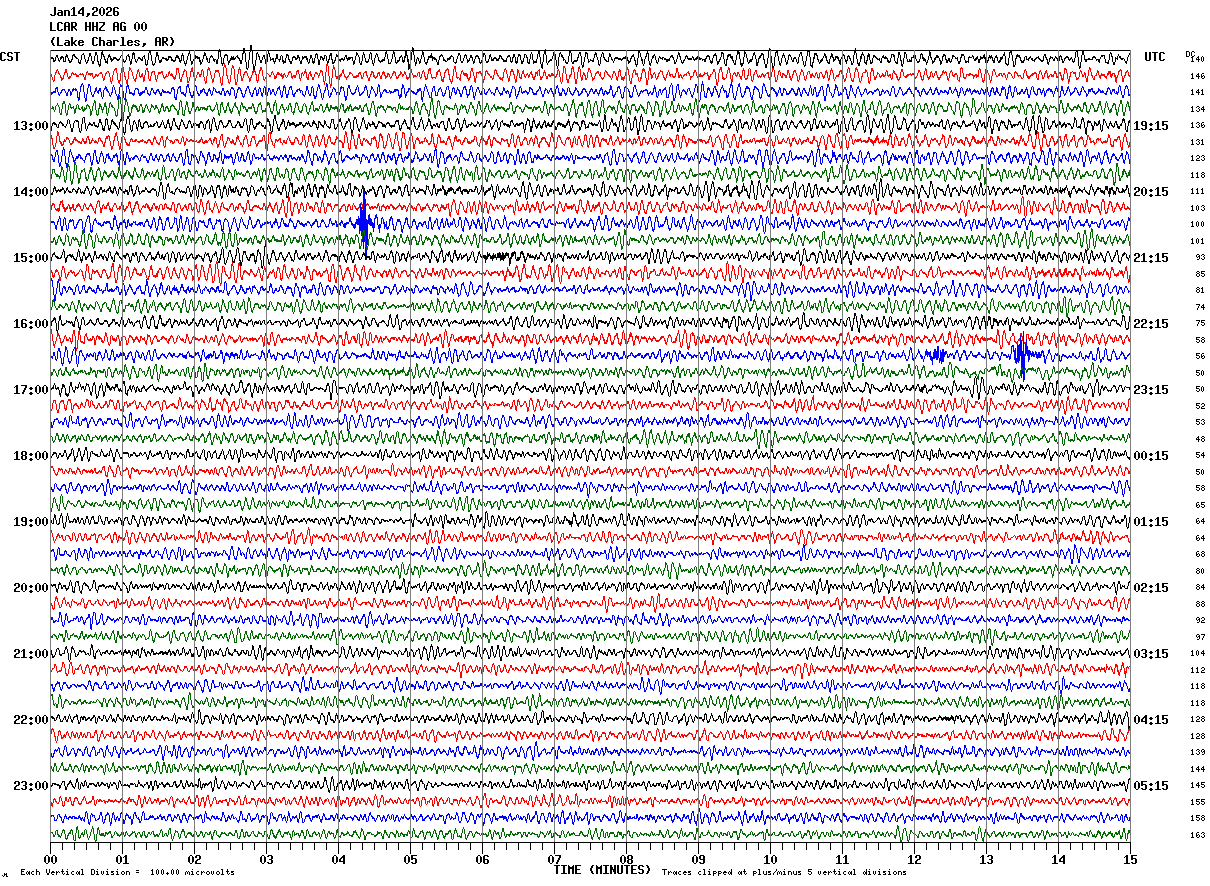Viewport: 1210px width, 886px height.
Task: Select the 18:00 CST row label
Action: pyautogui.click(x=31, y=456)
